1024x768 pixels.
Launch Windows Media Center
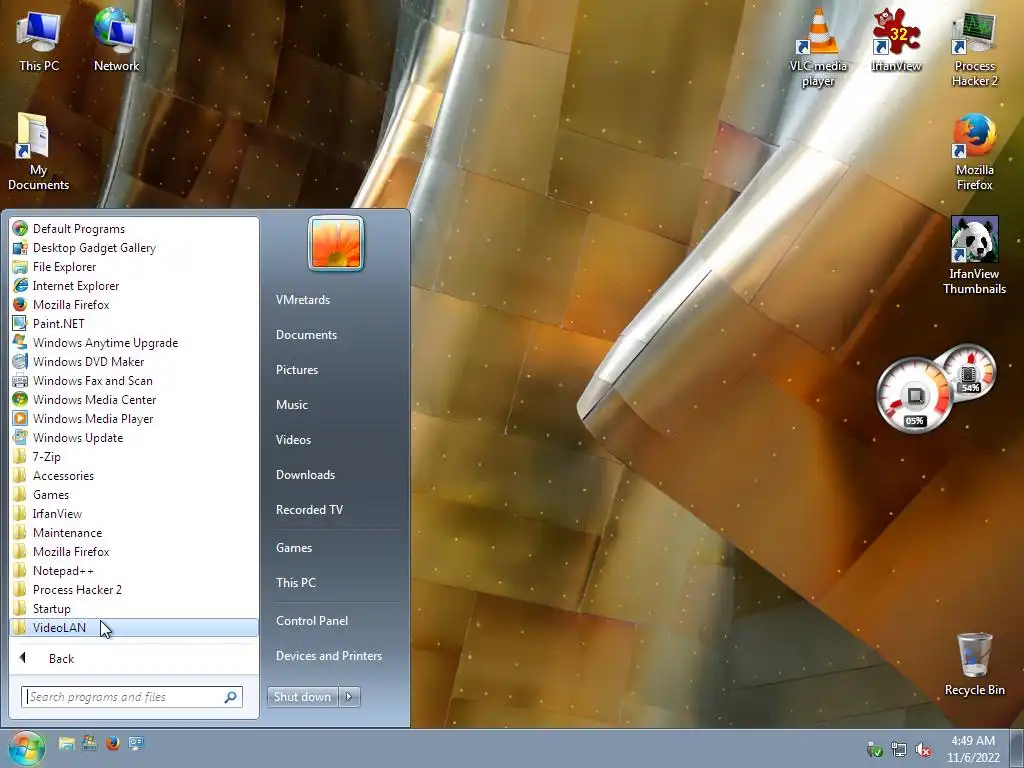[x=134, y=399]
